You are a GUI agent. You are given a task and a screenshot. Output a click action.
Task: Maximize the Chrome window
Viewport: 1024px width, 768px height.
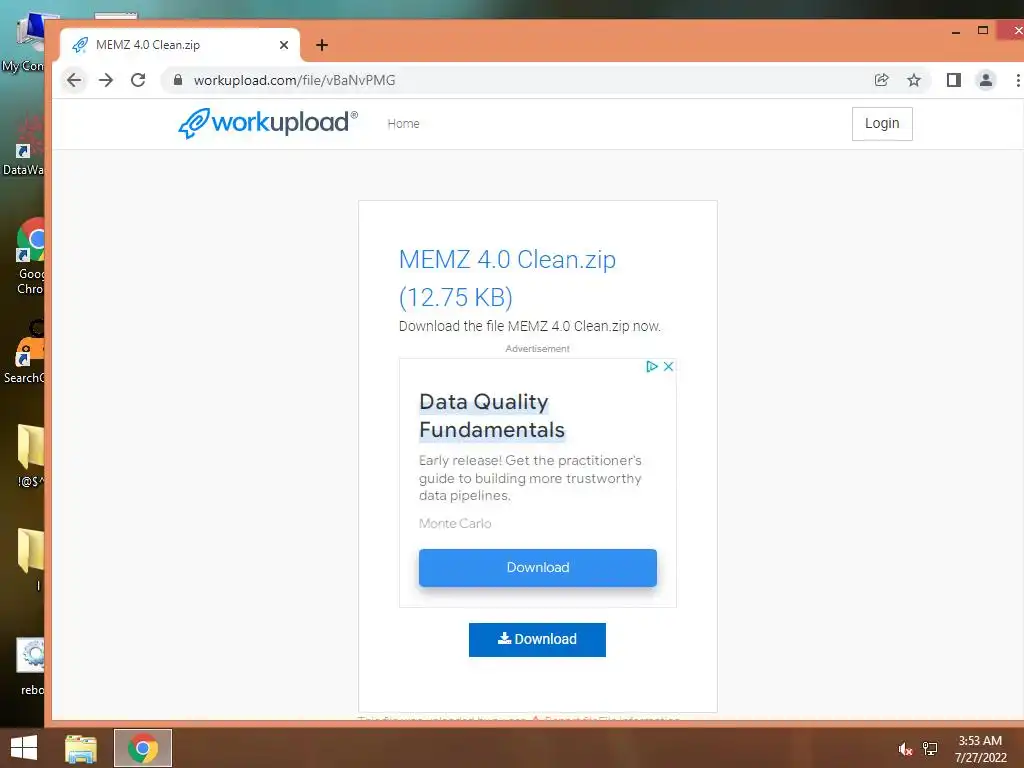(x=982, y=30)
